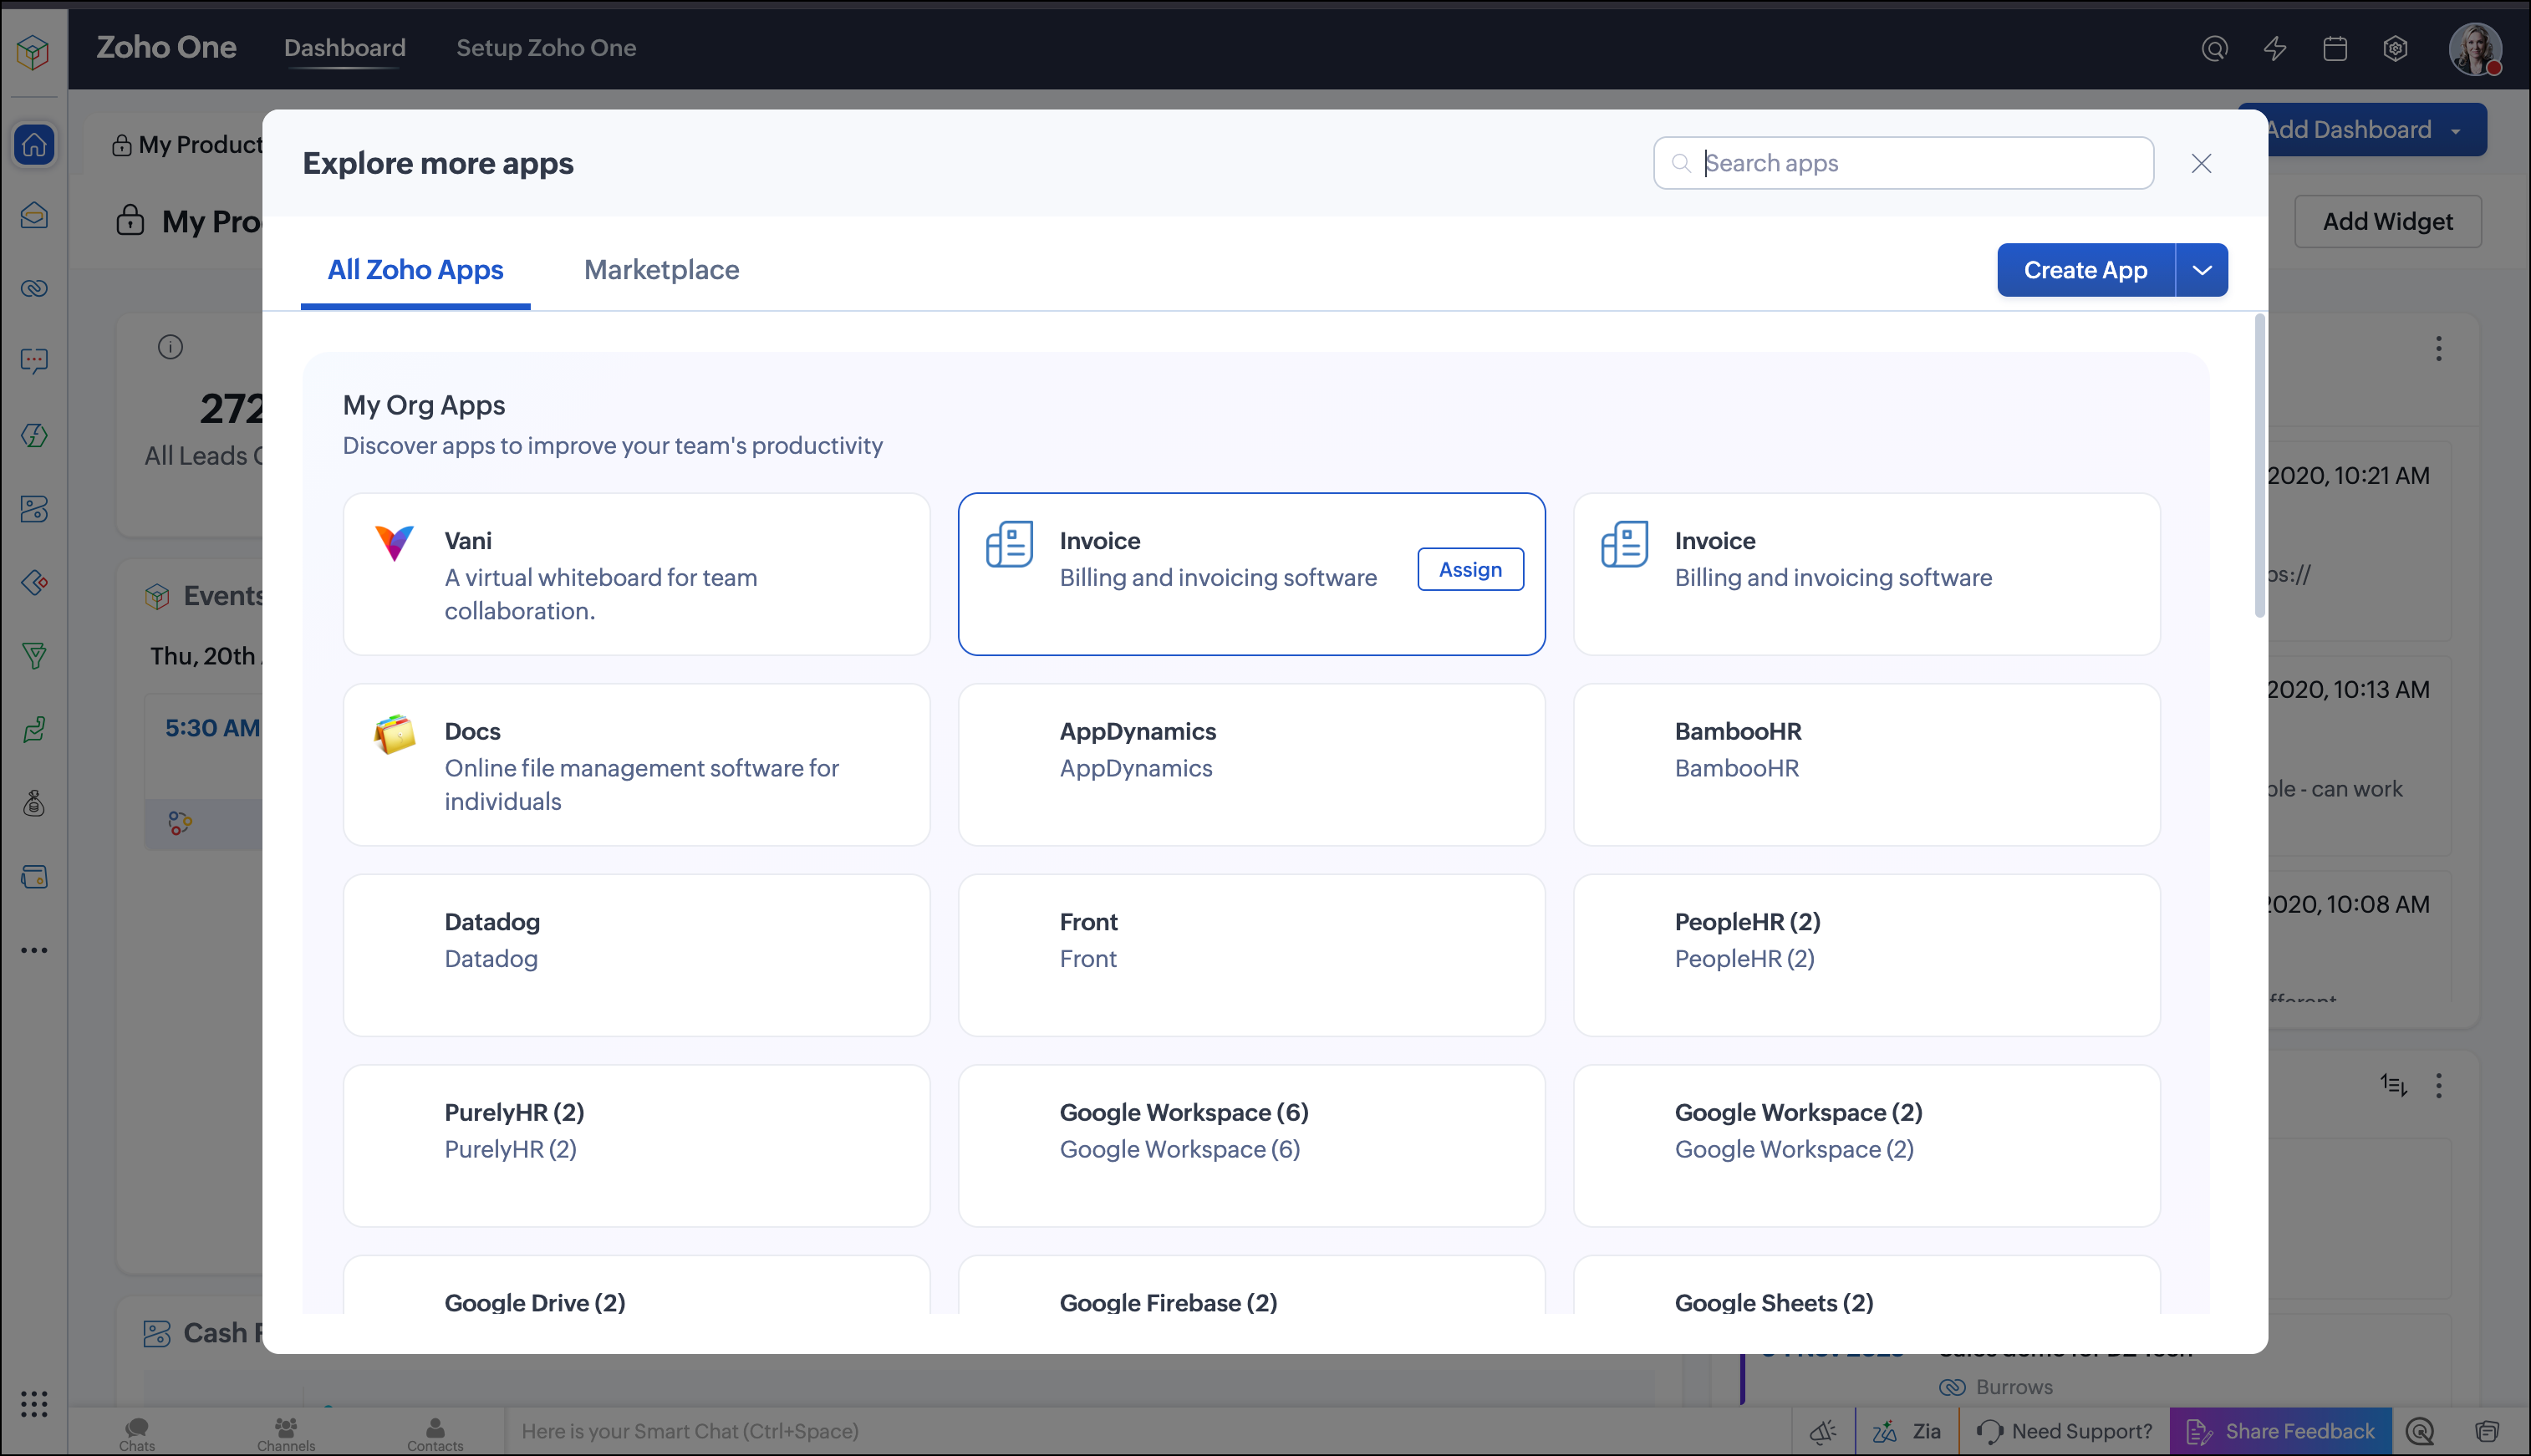
Task: Click the lightning bolt icon in the top bar
Action: coord(2275,49)
